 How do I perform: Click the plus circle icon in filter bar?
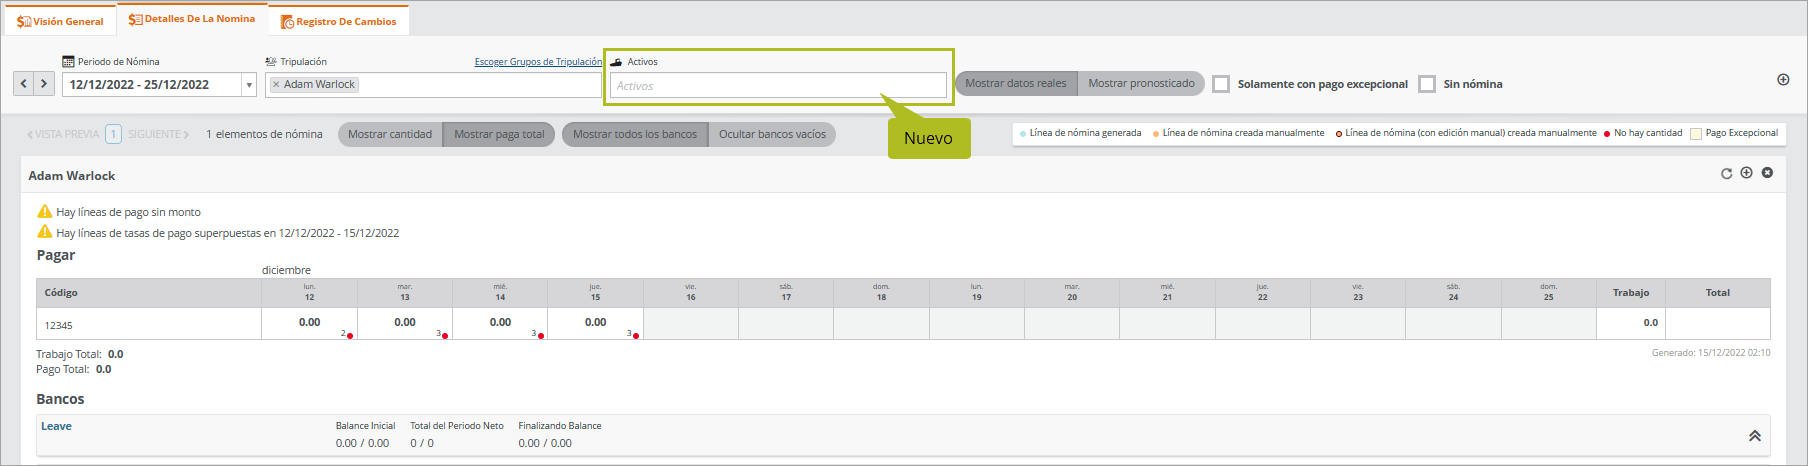pos(1783,80)
